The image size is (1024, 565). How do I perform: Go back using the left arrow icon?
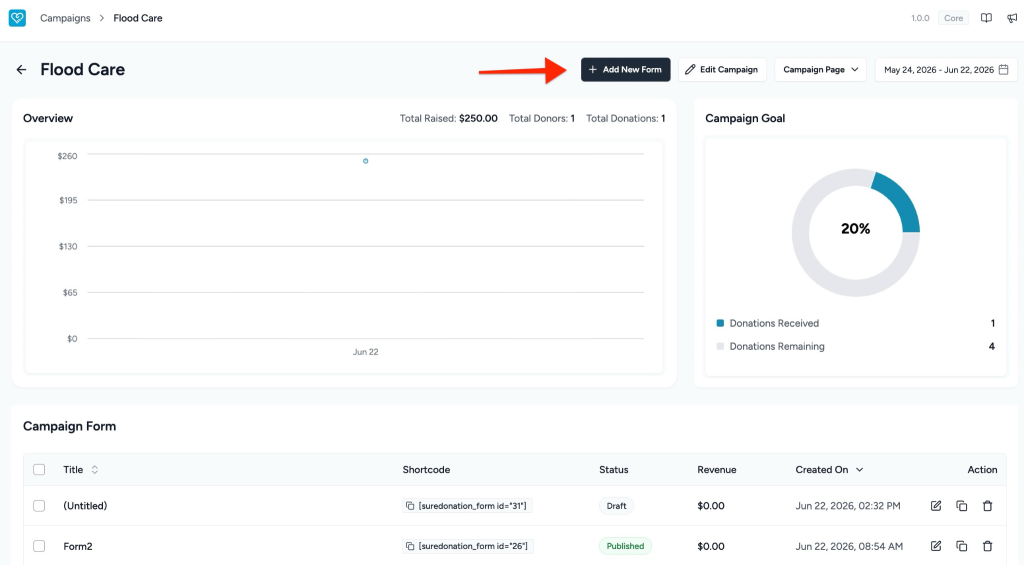(22, 69)
